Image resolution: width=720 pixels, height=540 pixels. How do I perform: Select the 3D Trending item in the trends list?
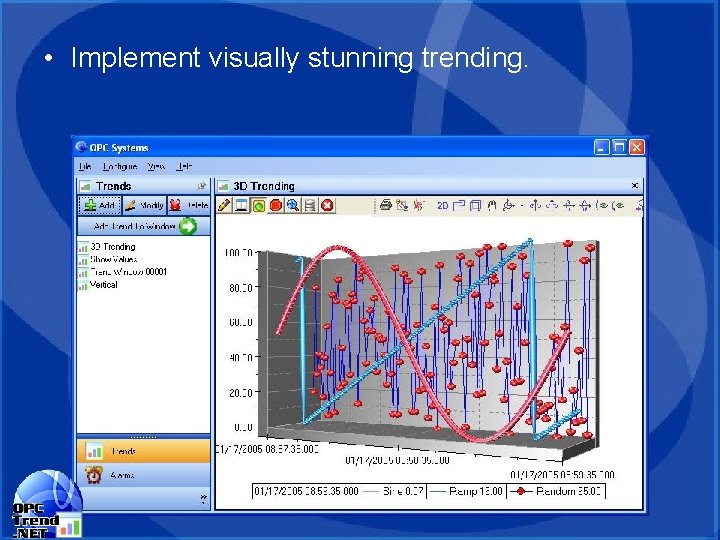(x=107, y=247)
